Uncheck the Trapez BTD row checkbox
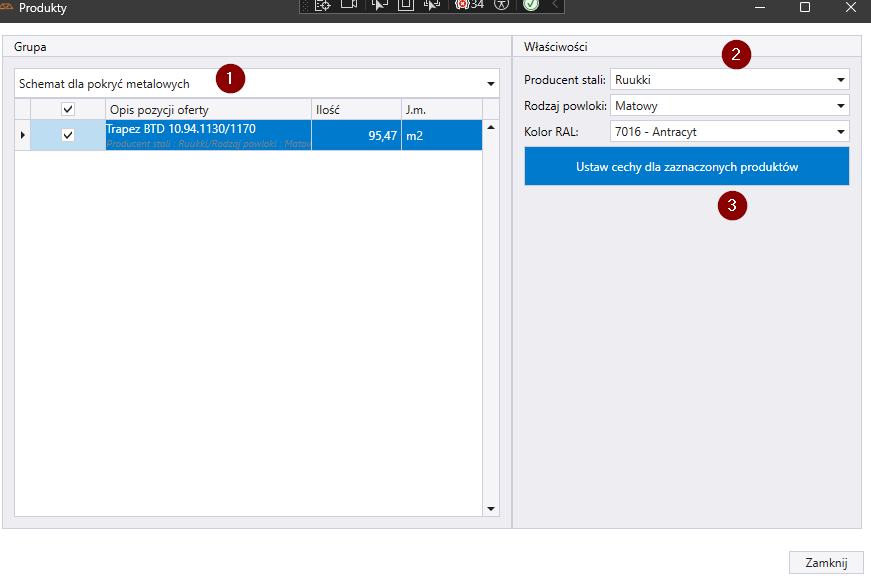 click(68, 135)
